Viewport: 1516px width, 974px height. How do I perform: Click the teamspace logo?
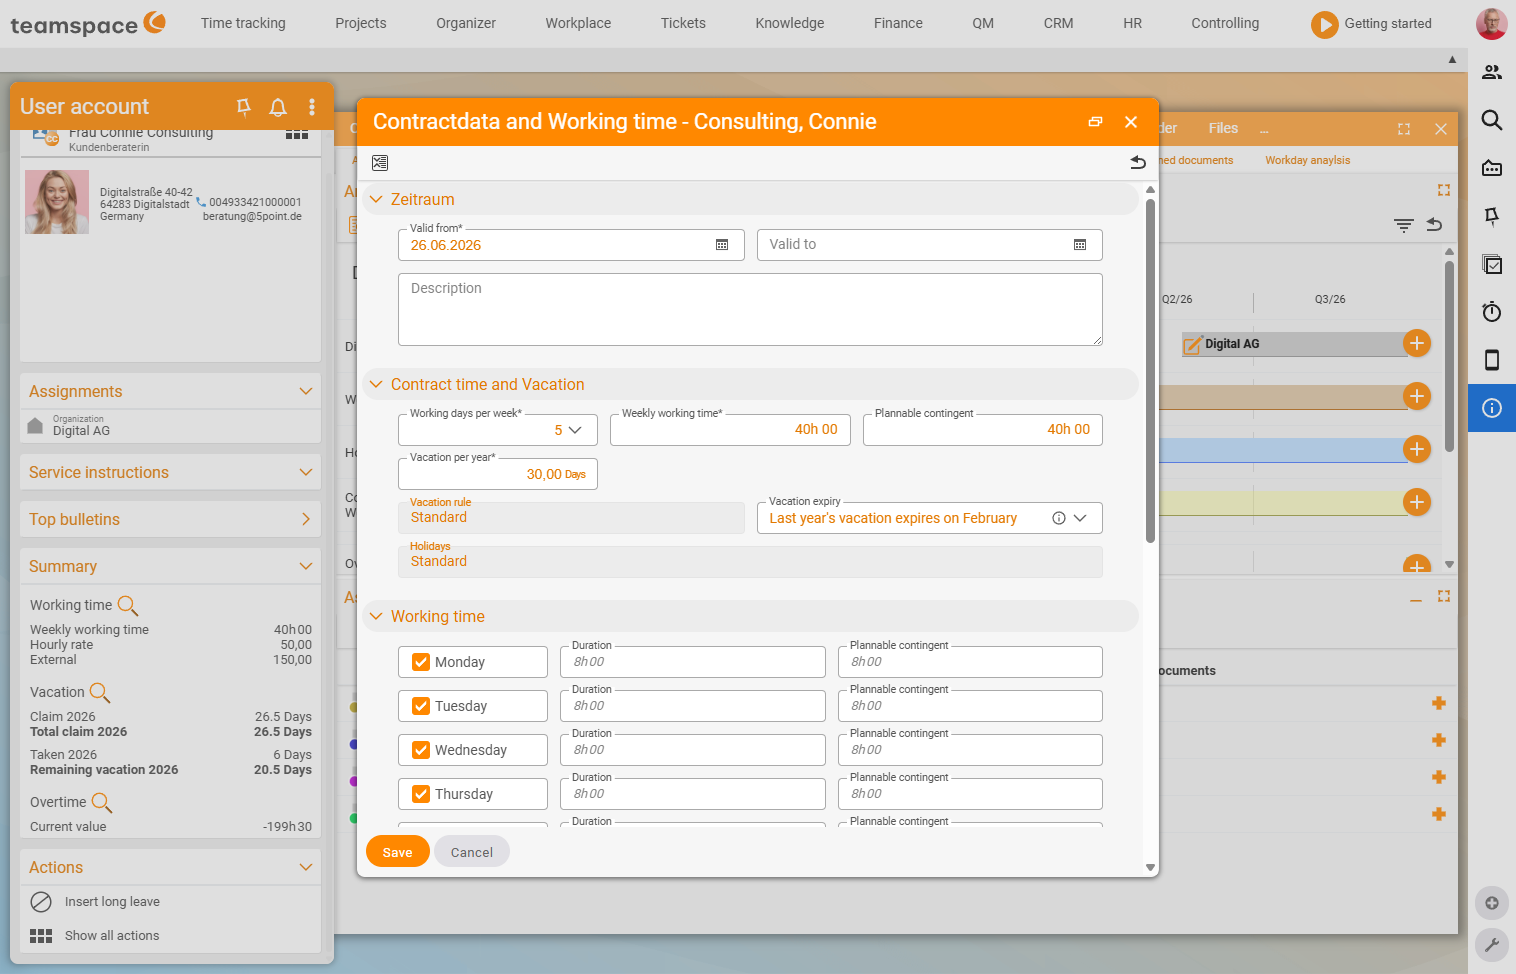(x=88, y=23)
